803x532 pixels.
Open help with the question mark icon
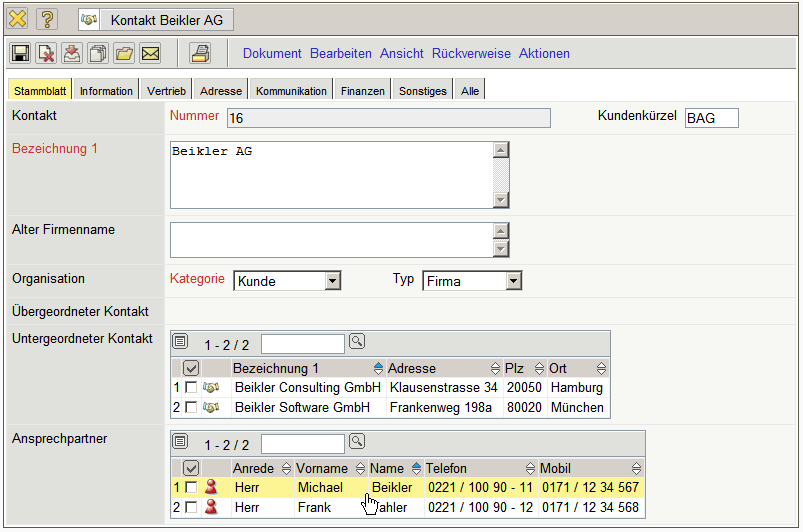(x=47, y=19)
